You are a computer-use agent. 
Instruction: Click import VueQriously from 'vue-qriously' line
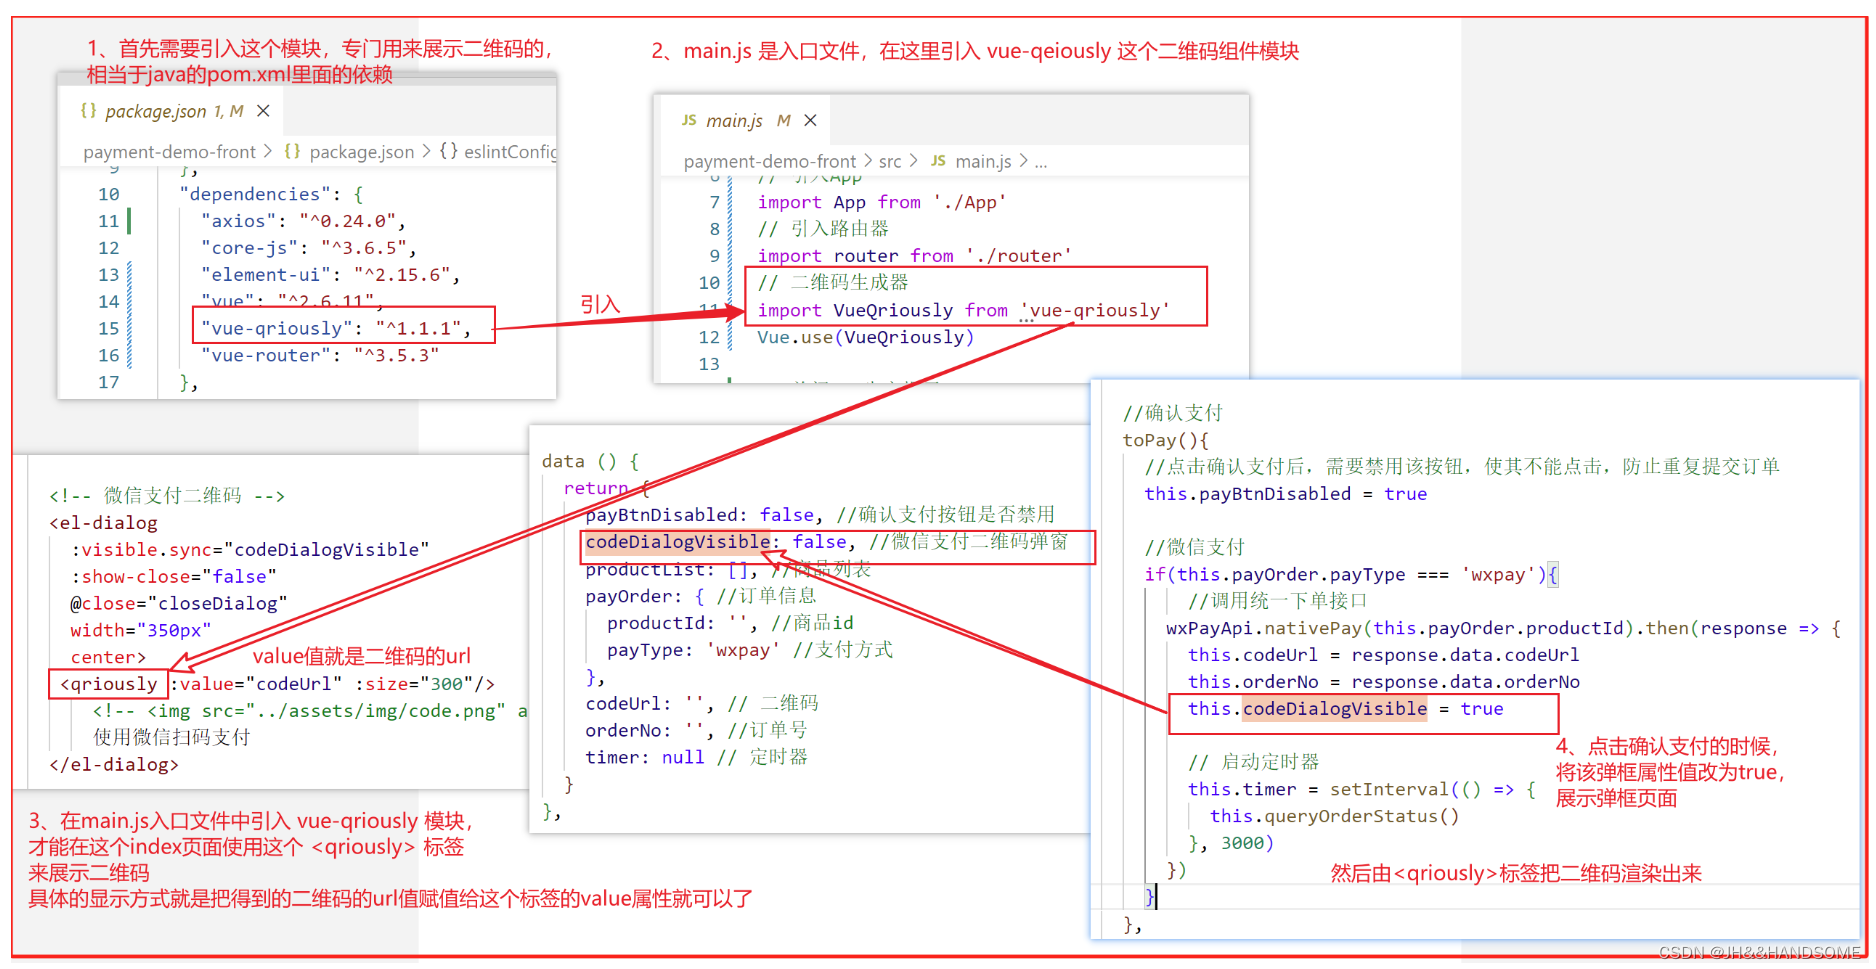pos(963,310)
